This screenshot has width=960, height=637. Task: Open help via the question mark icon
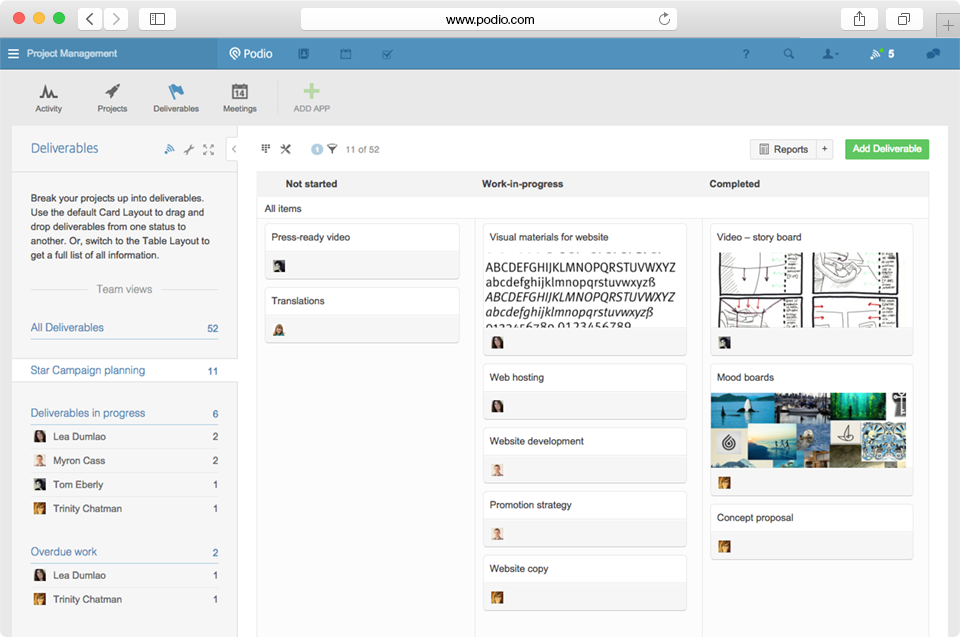(746, 54)
